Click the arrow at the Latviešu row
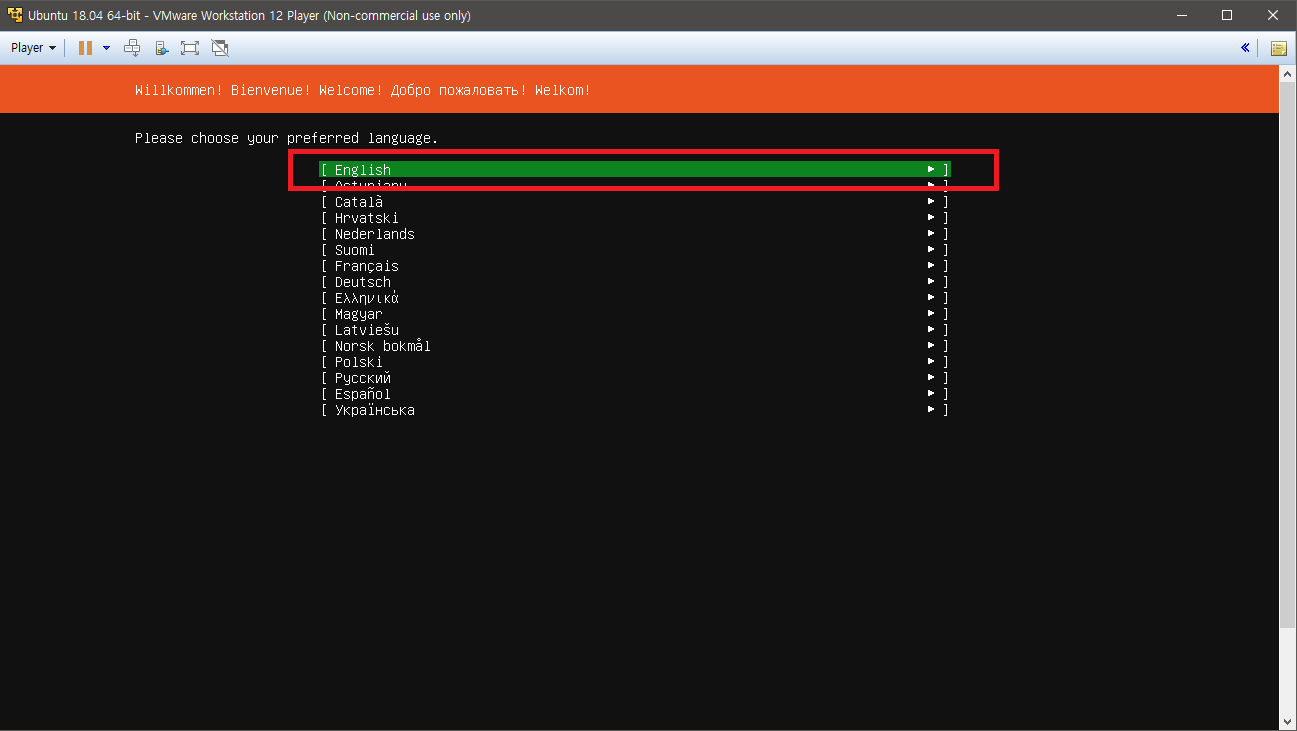Image resolution: width=1297 pixels, height=731 pixels. pyautogui.click(x=931, y=330)
